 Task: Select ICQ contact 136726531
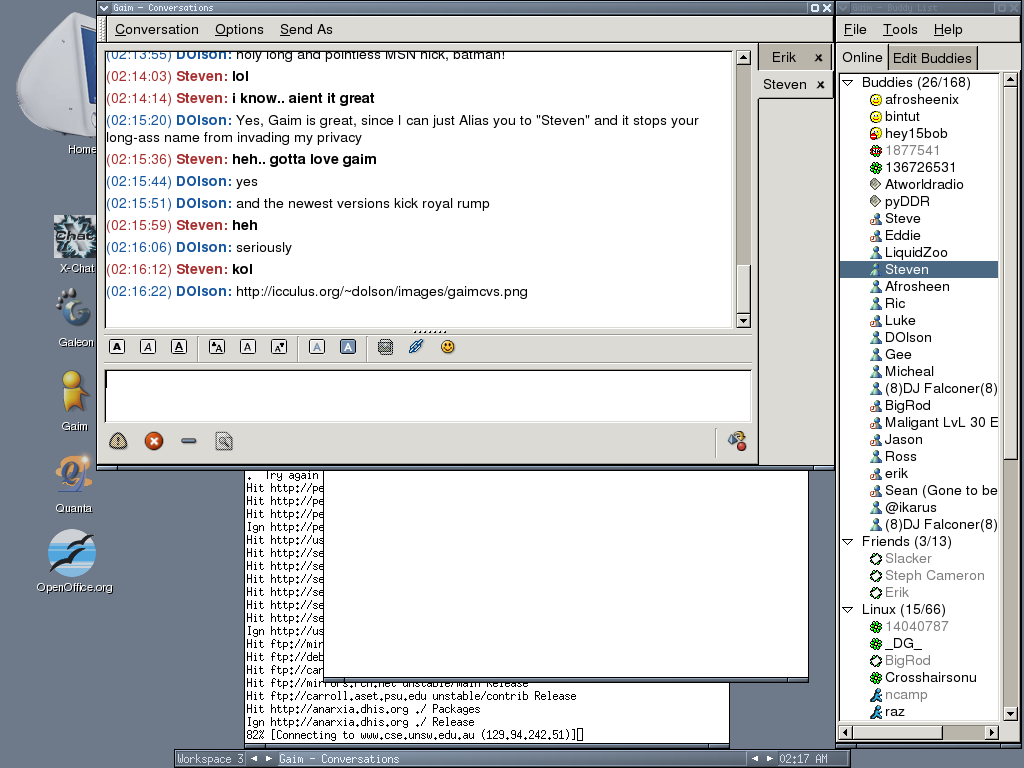pyautogui.click(x=920, y=167)
